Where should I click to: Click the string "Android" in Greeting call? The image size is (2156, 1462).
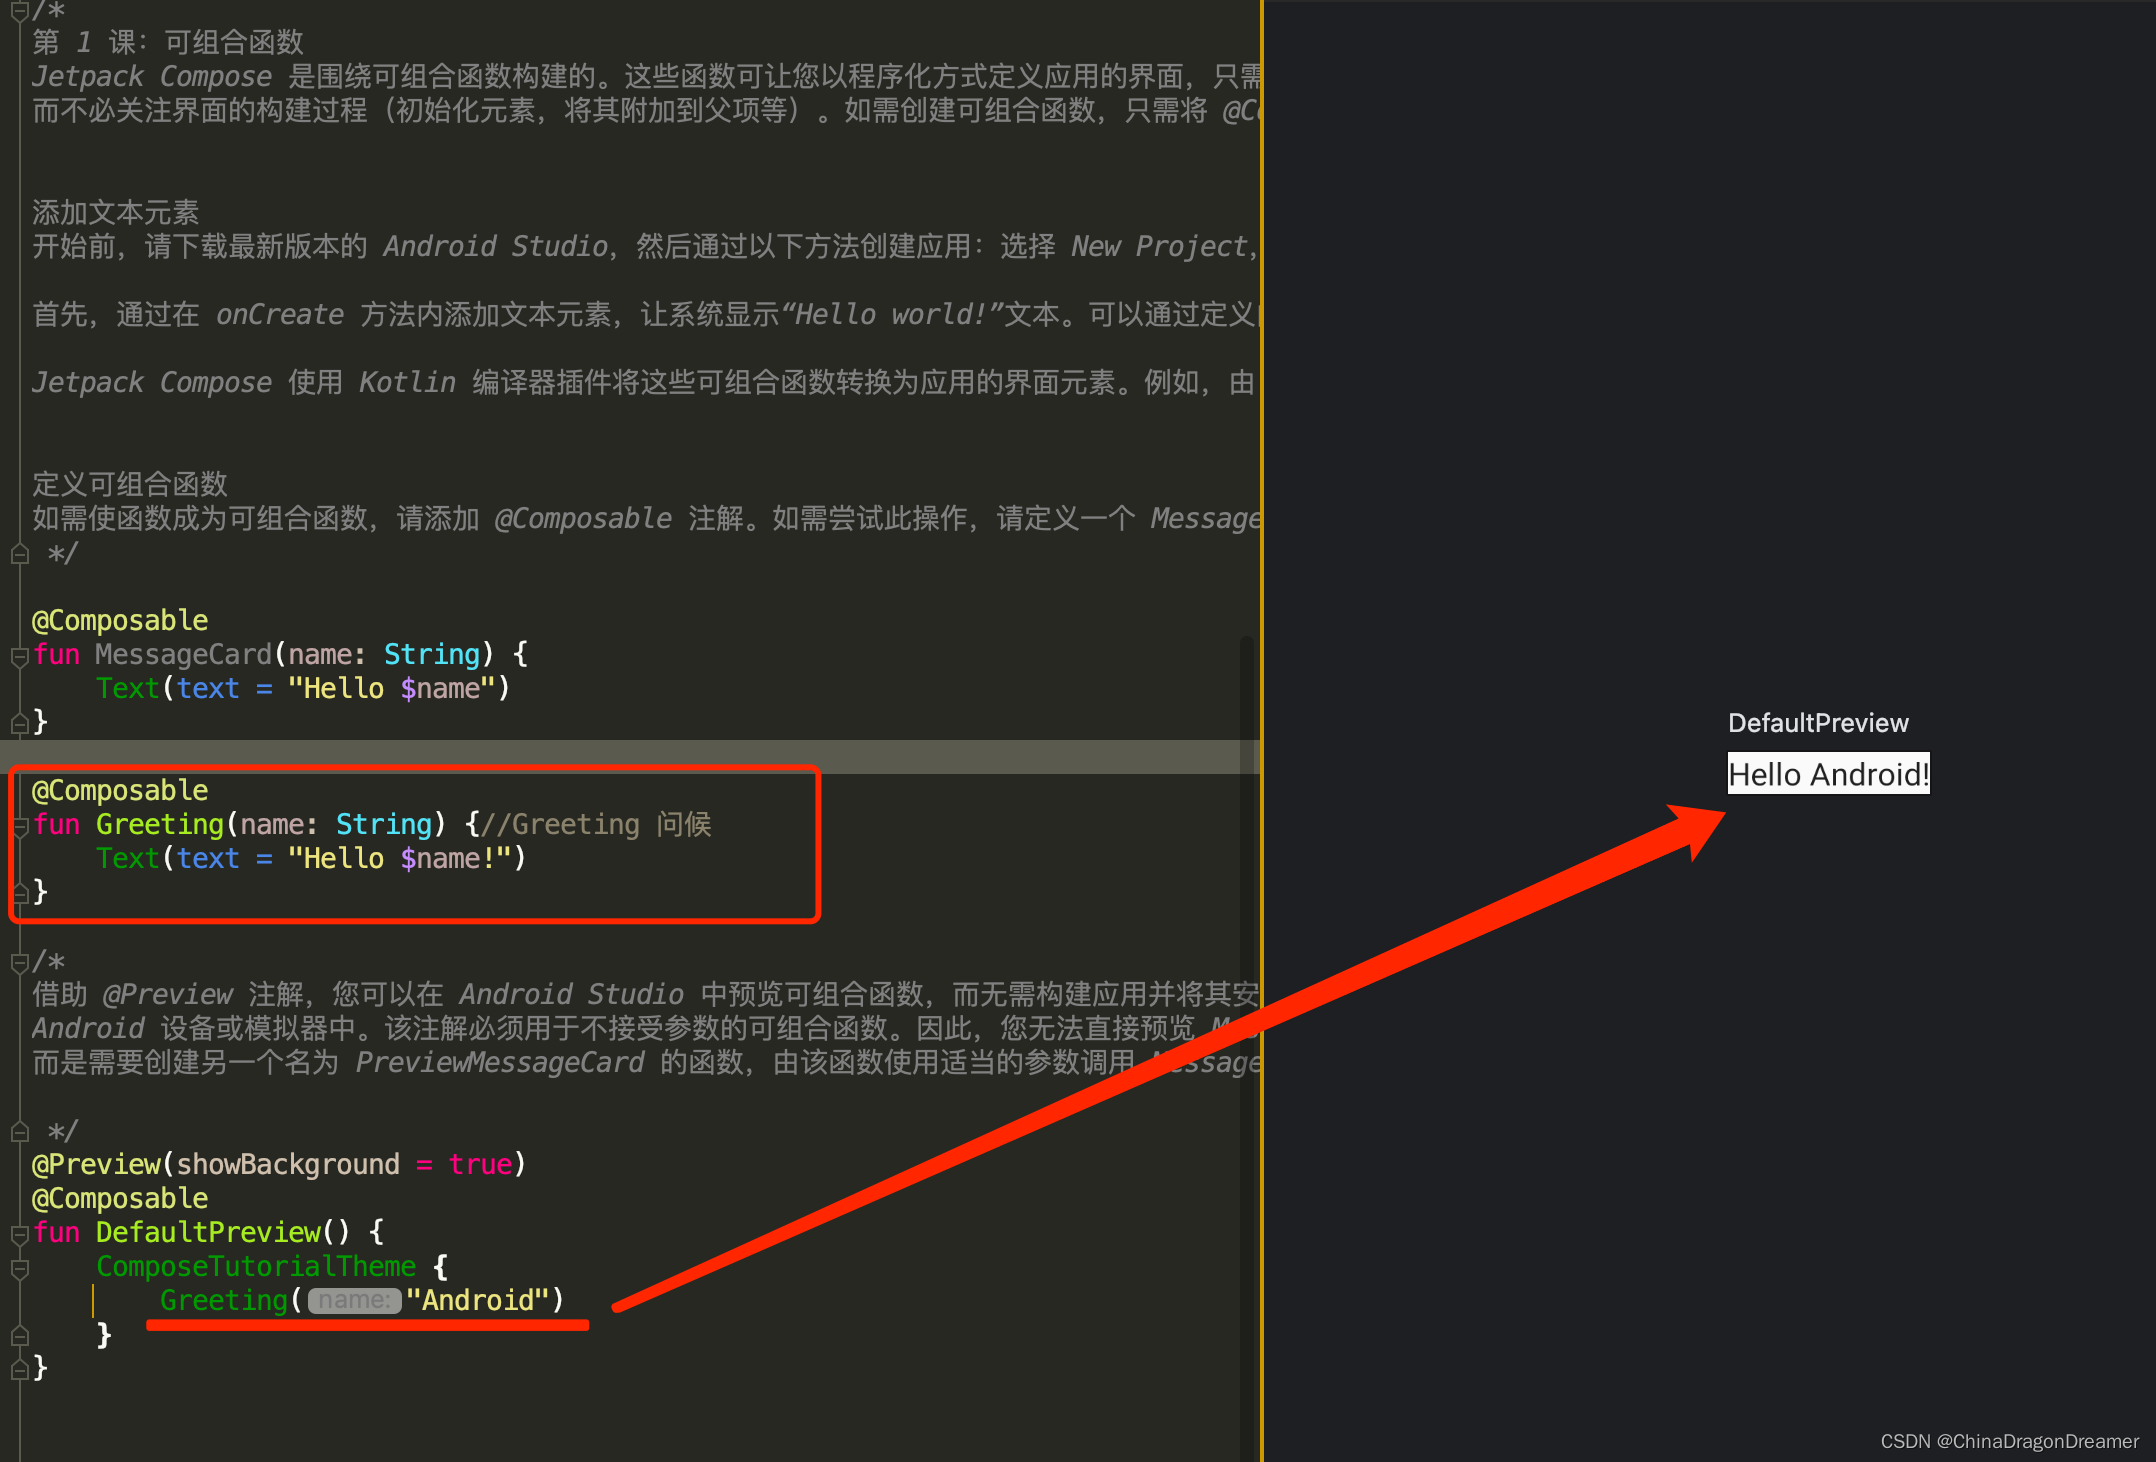click(x=478, y=1301)
